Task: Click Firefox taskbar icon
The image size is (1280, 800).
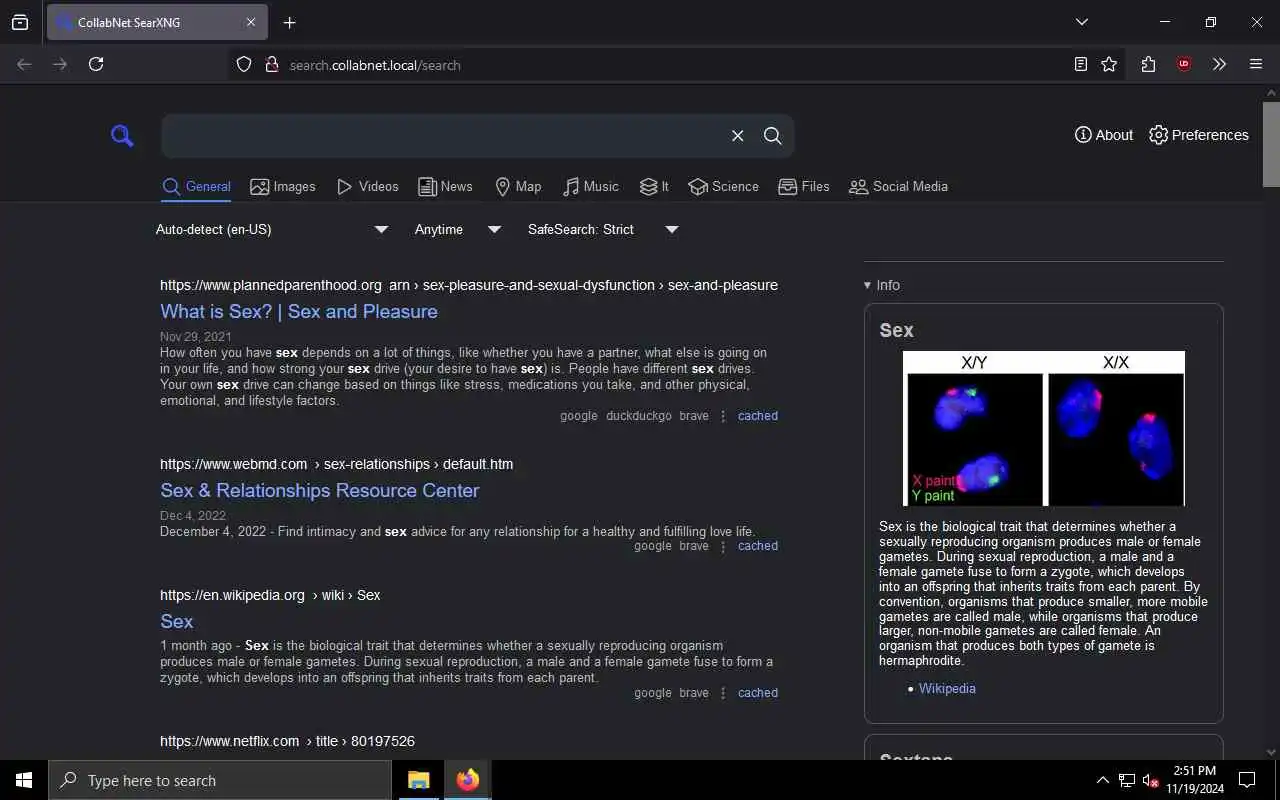Action: (x=467, y=780)
